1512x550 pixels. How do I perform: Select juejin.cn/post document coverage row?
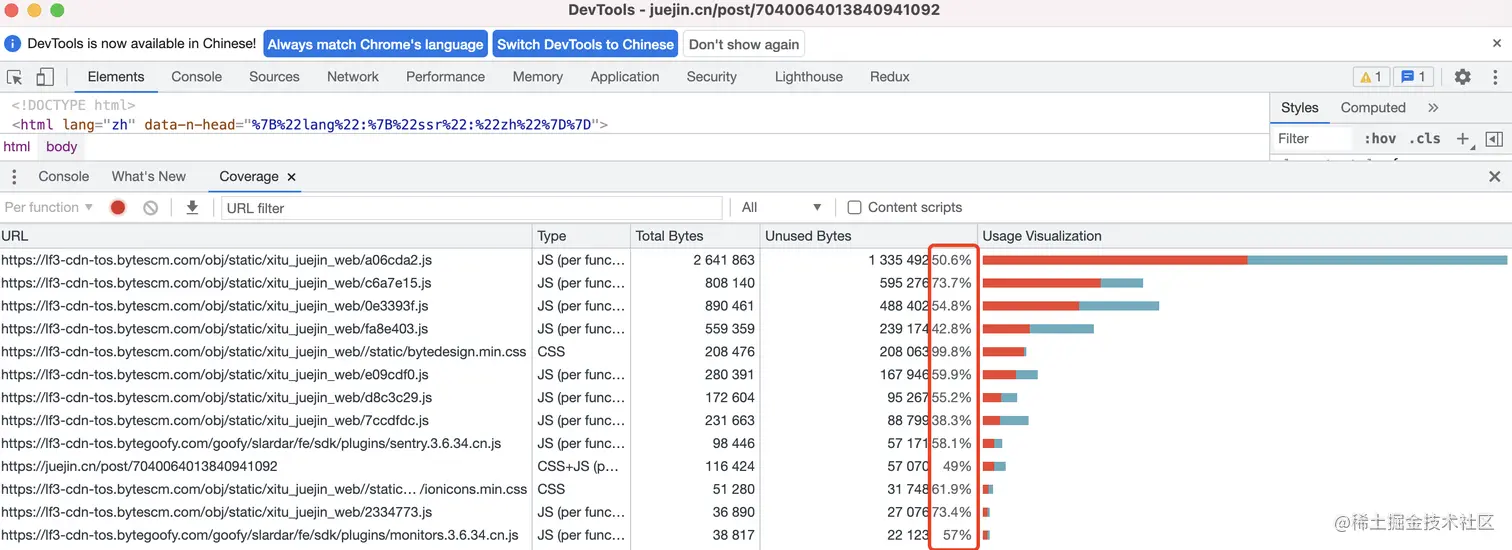coord(756,467)
